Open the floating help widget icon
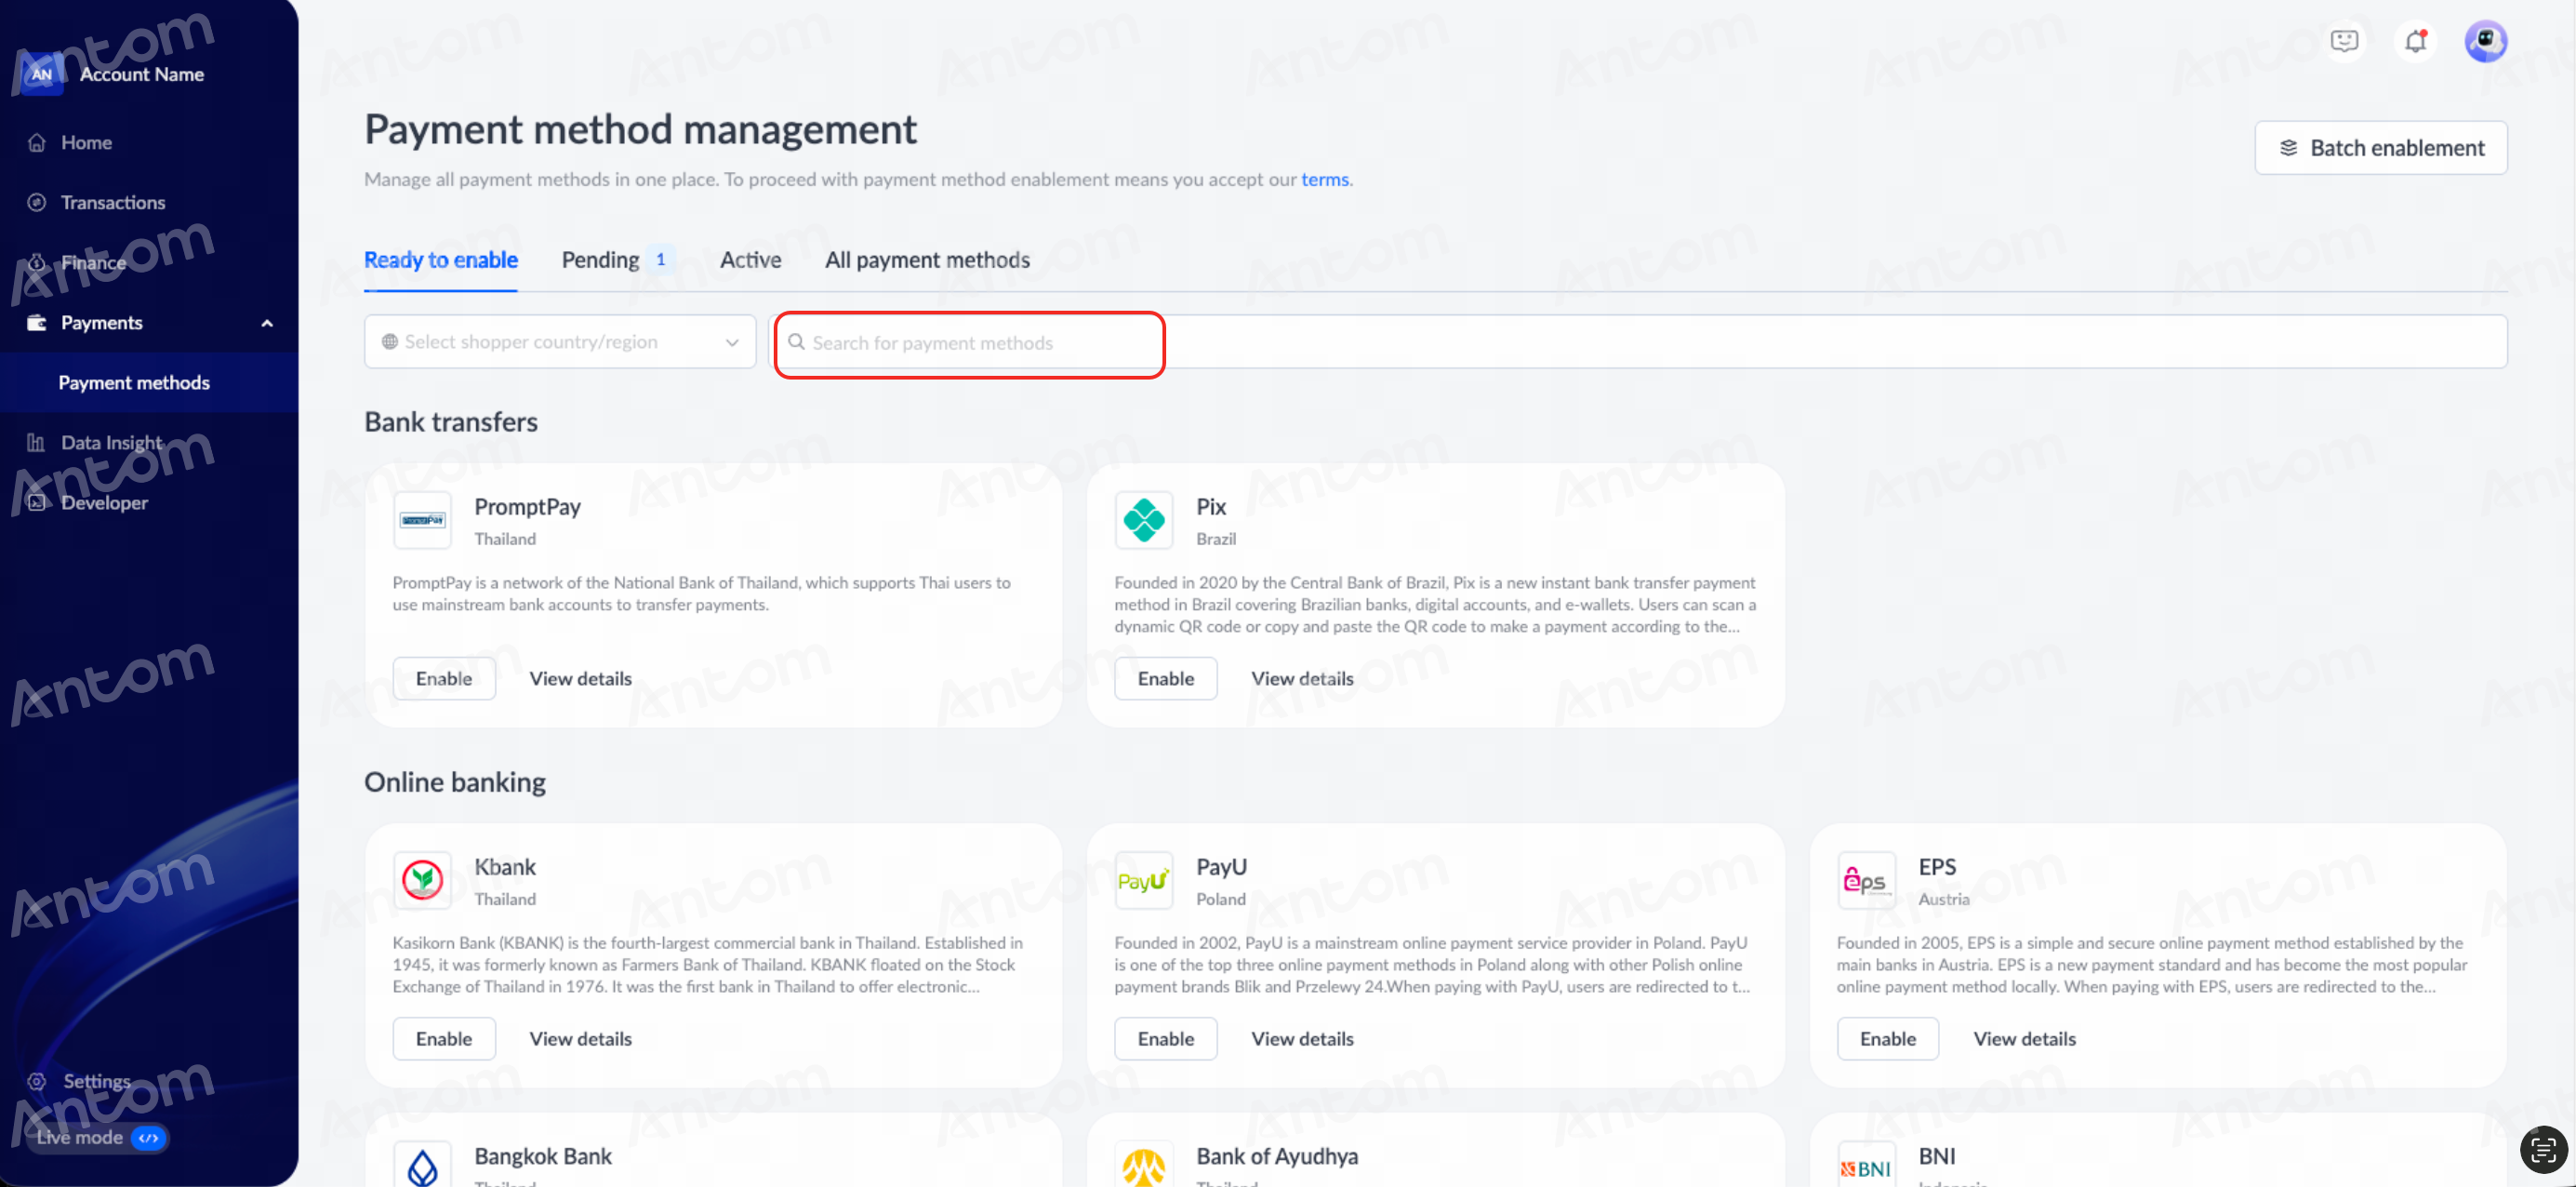 coord(2543,1149)
